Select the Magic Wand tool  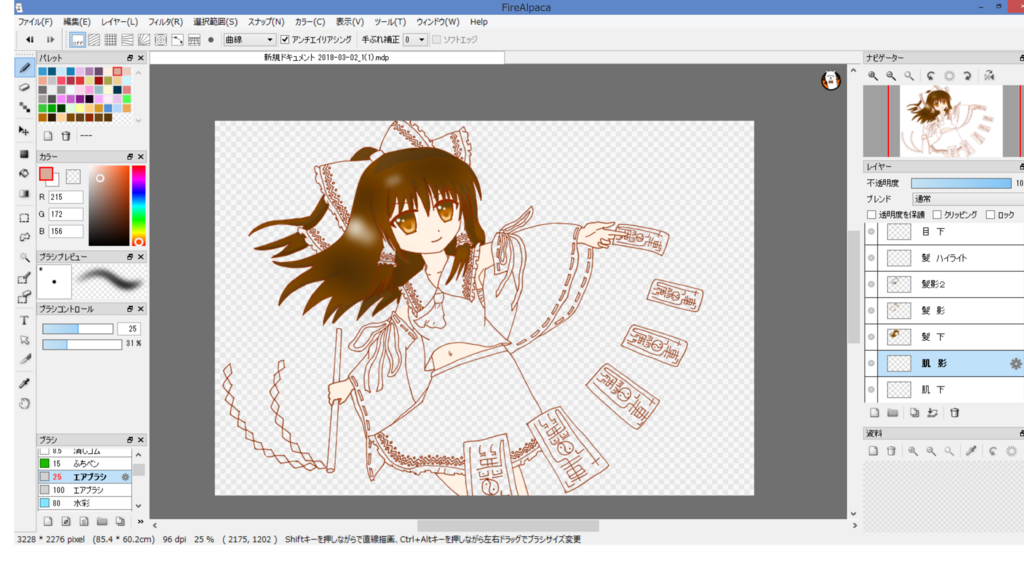tap(25, 257)
